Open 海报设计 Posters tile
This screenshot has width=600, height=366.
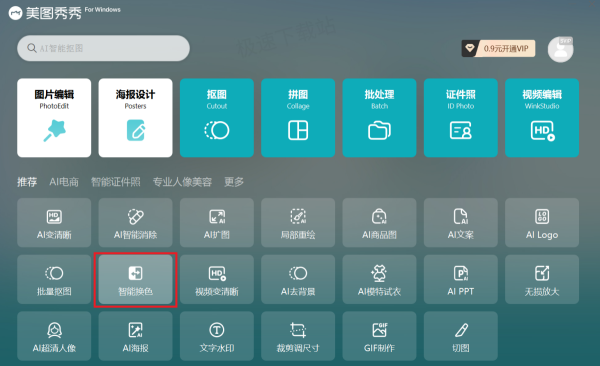(135, 118)
